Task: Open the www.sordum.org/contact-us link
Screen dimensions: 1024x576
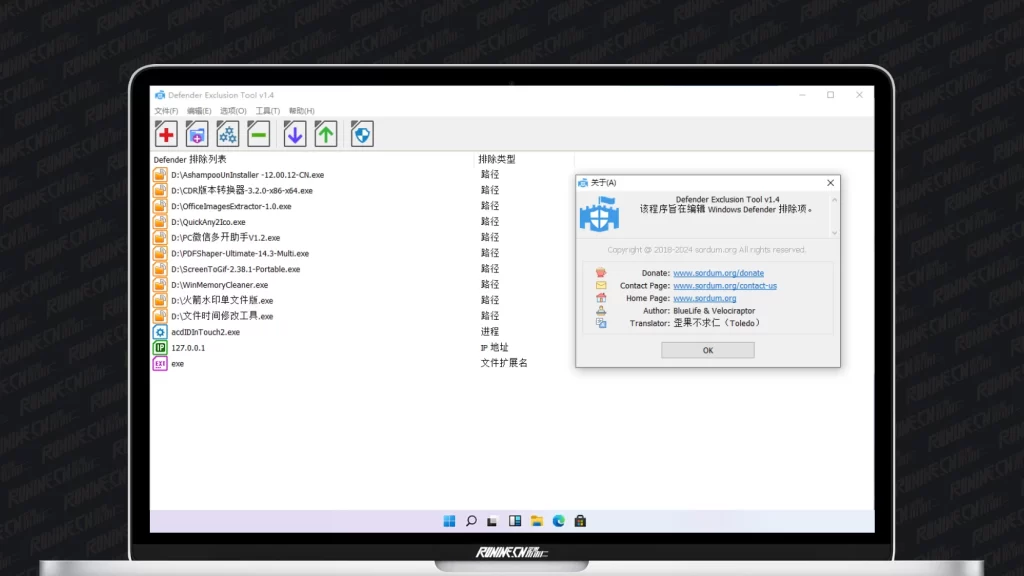Action: [724, 286]
